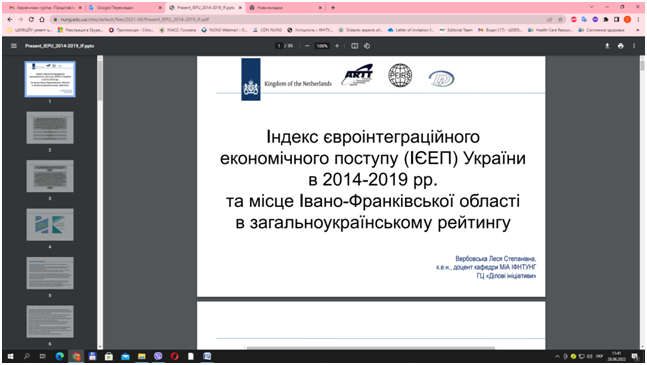This screenshot has width=647, height=365.
Task: Open the tab search dropdown arrow
Action: click(x=591, y=7)
